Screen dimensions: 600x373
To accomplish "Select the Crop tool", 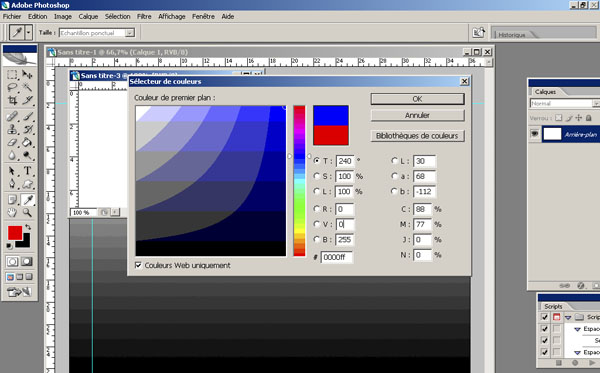I will tap(12, 100).
